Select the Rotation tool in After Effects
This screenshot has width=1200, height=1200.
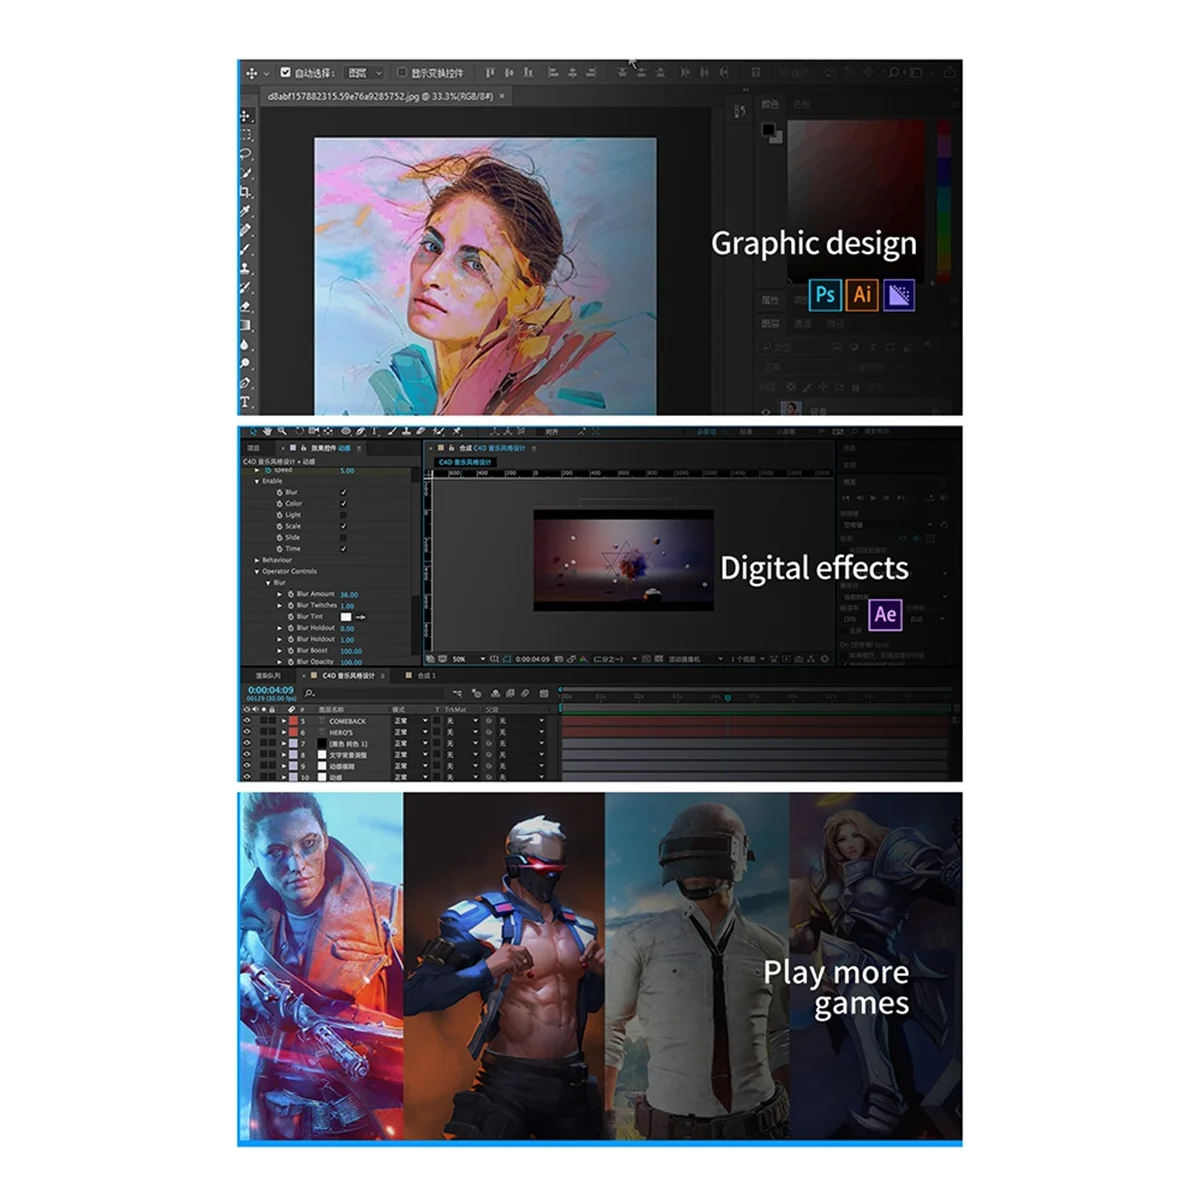tap(300, 431)
